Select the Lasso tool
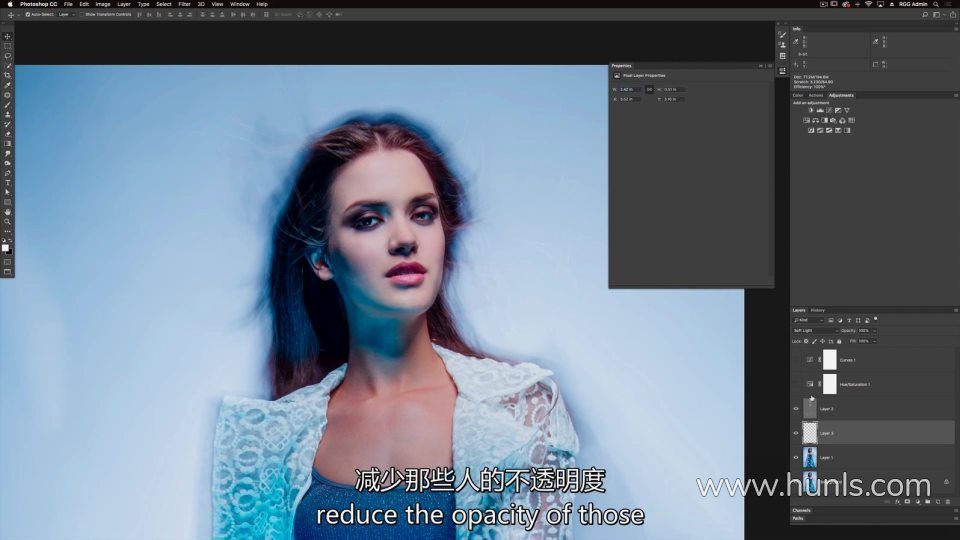960x540 pixels. point(7,56)
